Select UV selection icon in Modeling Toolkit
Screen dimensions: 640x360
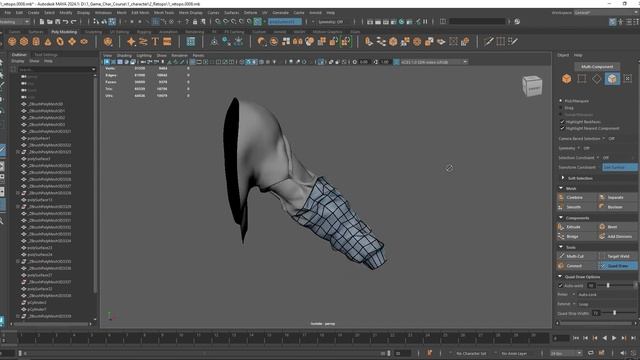627,78
